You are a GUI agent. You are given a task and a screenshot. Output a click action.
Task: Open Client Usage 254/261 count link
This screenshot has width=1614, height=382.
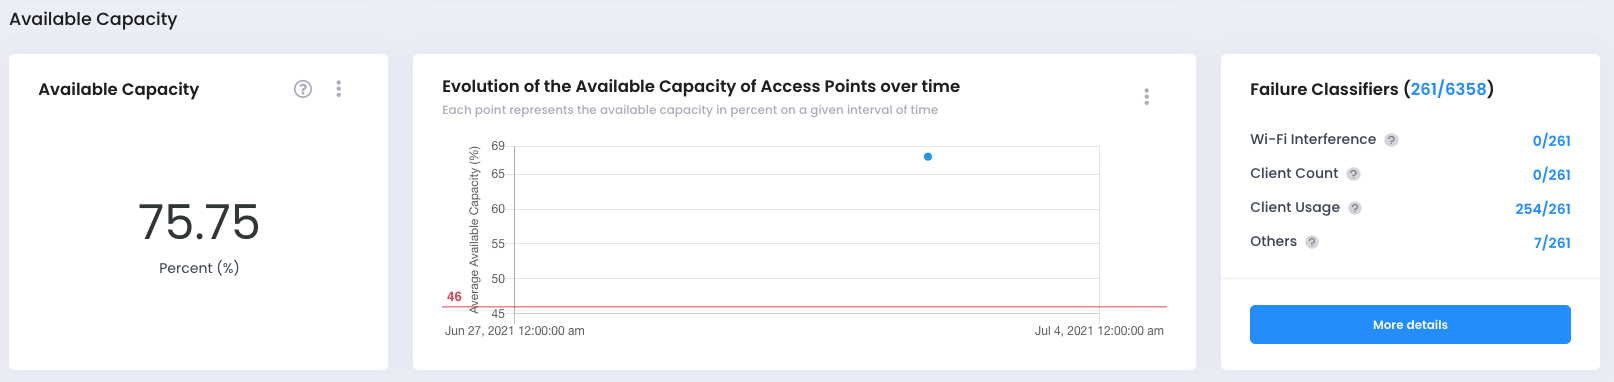pos(1543,209)
